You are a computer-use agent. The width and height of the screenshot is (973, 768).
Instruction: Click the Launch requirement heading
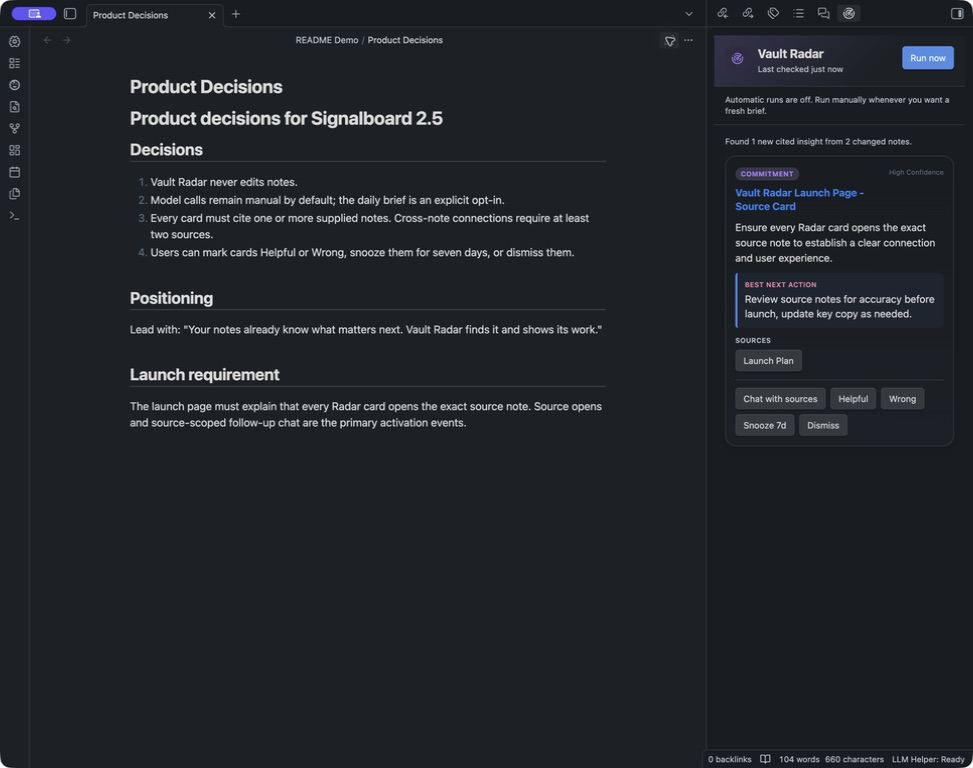click(x=205, y=375)
